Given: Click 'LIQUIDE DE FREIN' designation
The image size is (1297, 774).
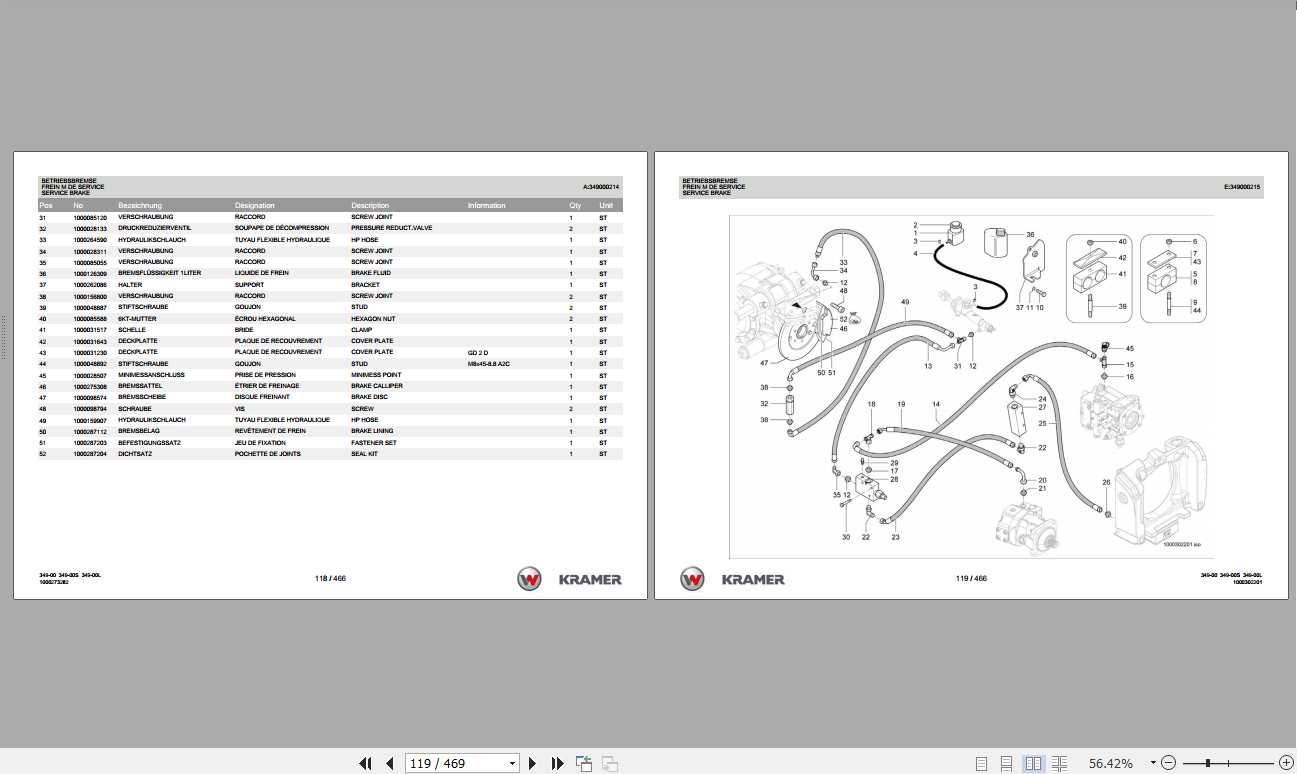Looking at the screenshot, I should [263, 273].
